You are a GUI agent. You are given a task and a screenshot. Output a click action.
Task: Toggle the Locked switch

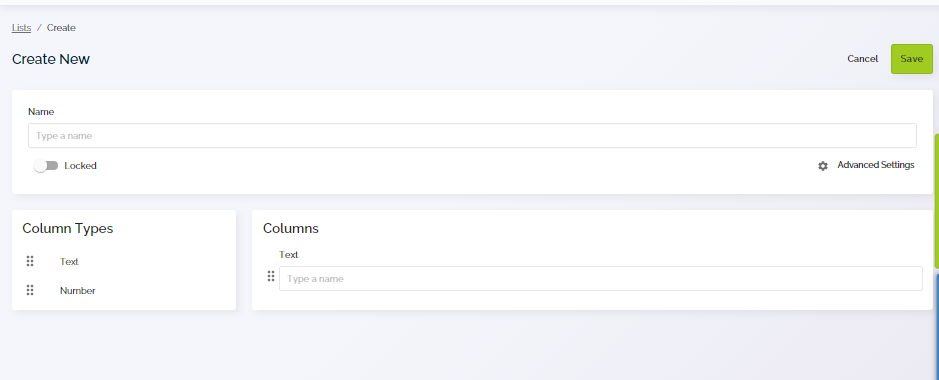[46, 166]
